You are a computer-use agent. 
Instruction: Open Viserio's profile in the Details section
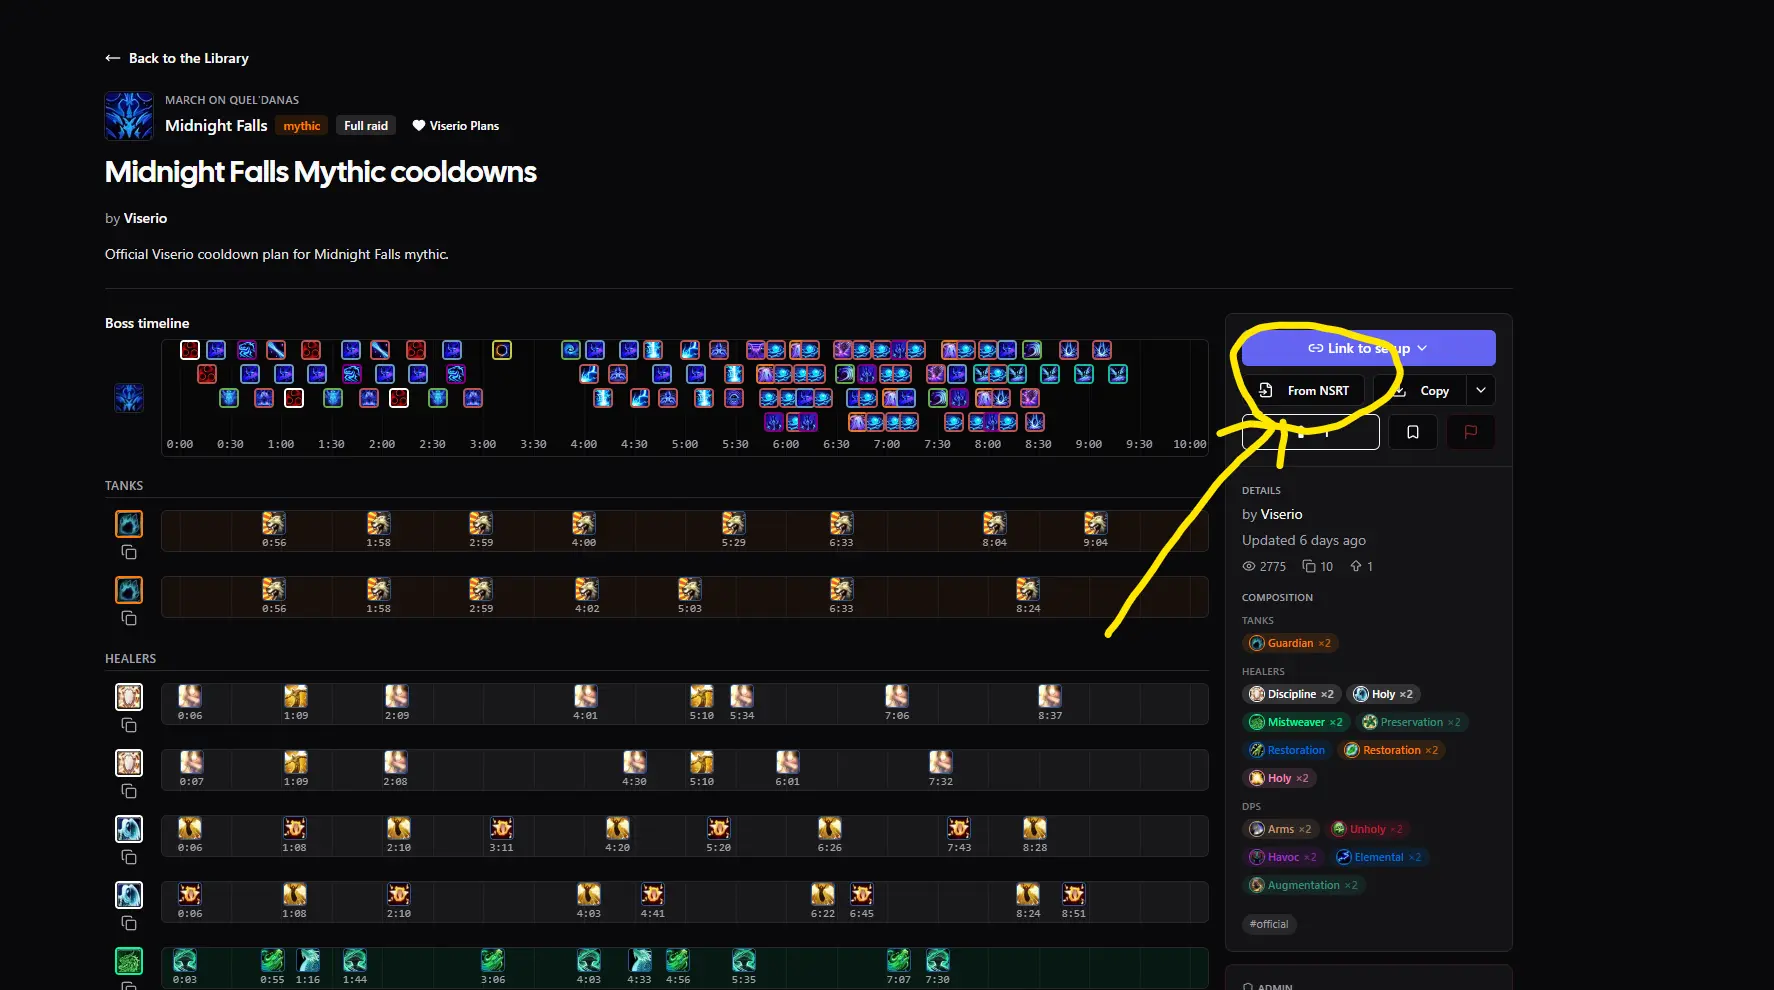coord(1282,514)
